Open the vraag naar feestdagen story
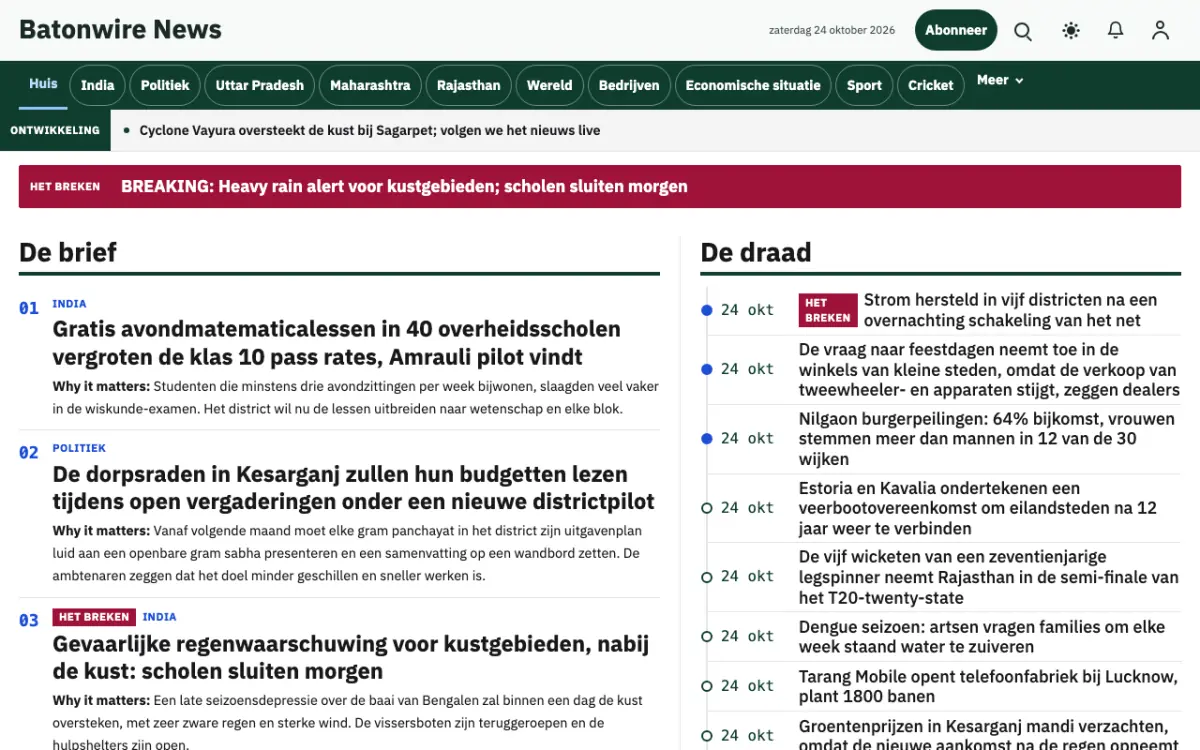Viewport: 1200px width, 750px height. (x=989, y=370)
